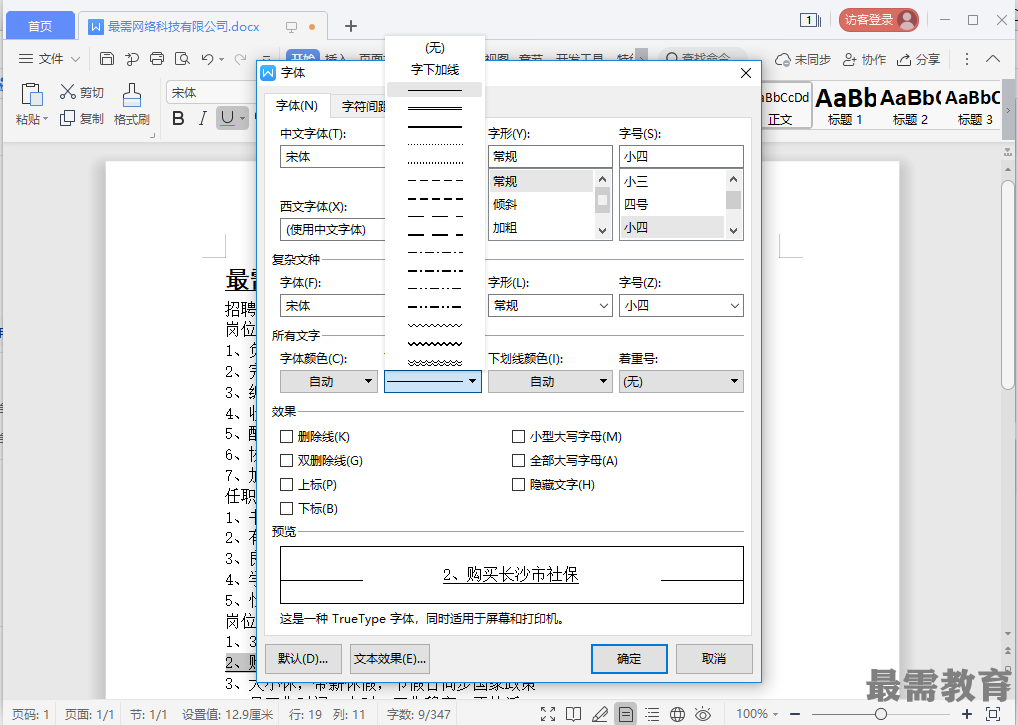Click the underline style combo box arrow

(x=473, y=382)
